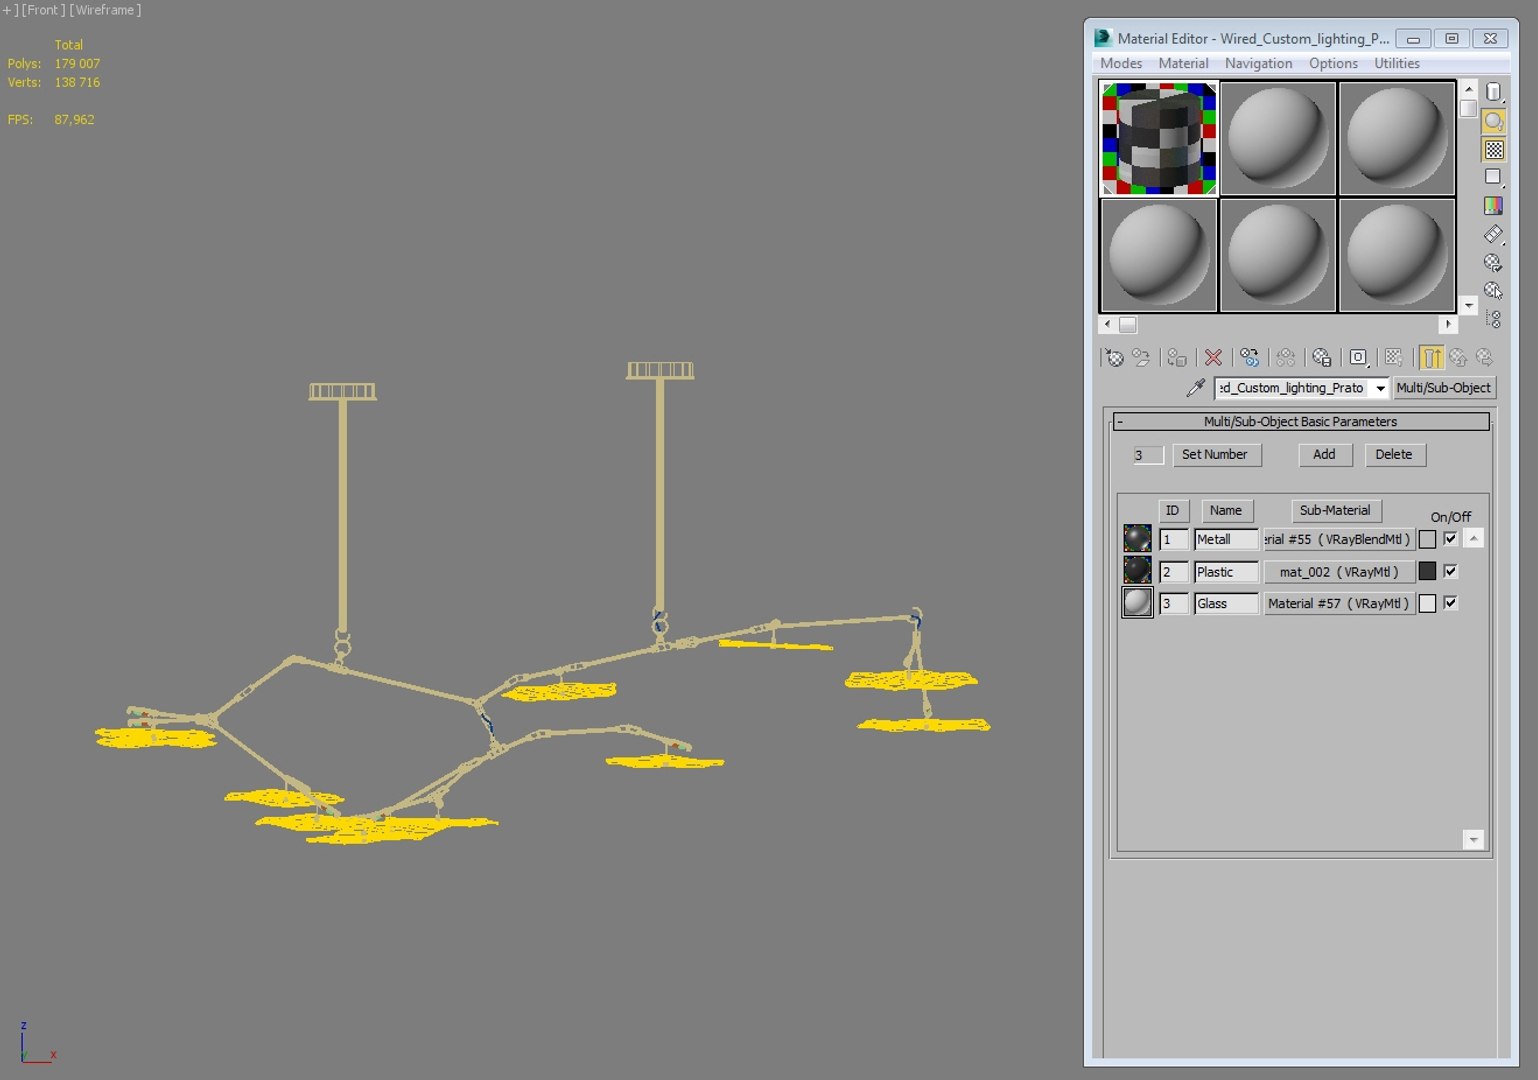Click the Material ID Channel icon
1538x1080 pixels.
(1358, 357)
